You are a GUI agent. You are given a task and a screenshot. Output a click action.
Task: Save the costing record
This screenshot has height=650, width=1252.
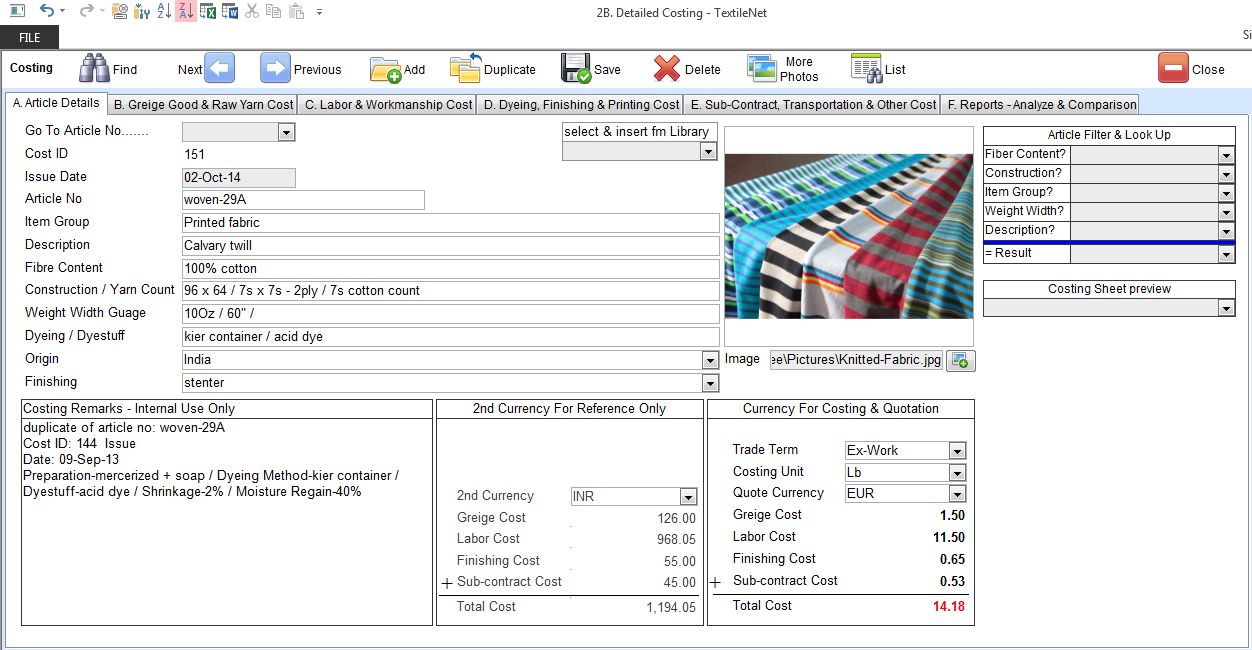point(576,69)
